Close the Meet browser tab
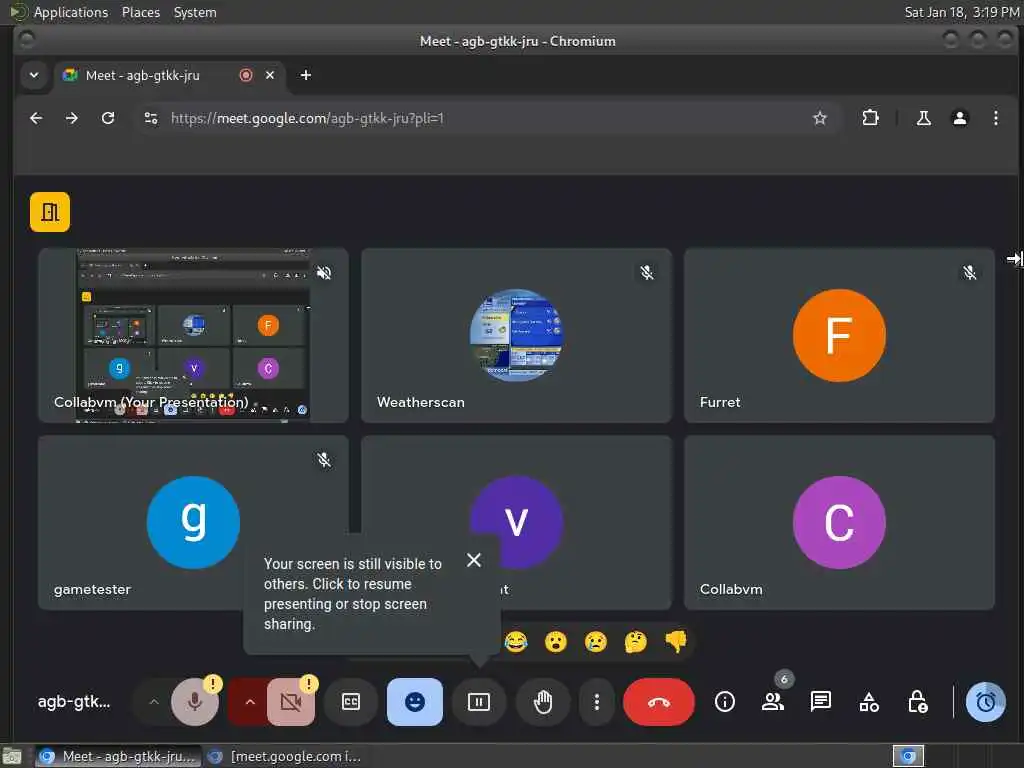Image resolution: width=1024 pixels, height=768 pixels. pos(270,75)
